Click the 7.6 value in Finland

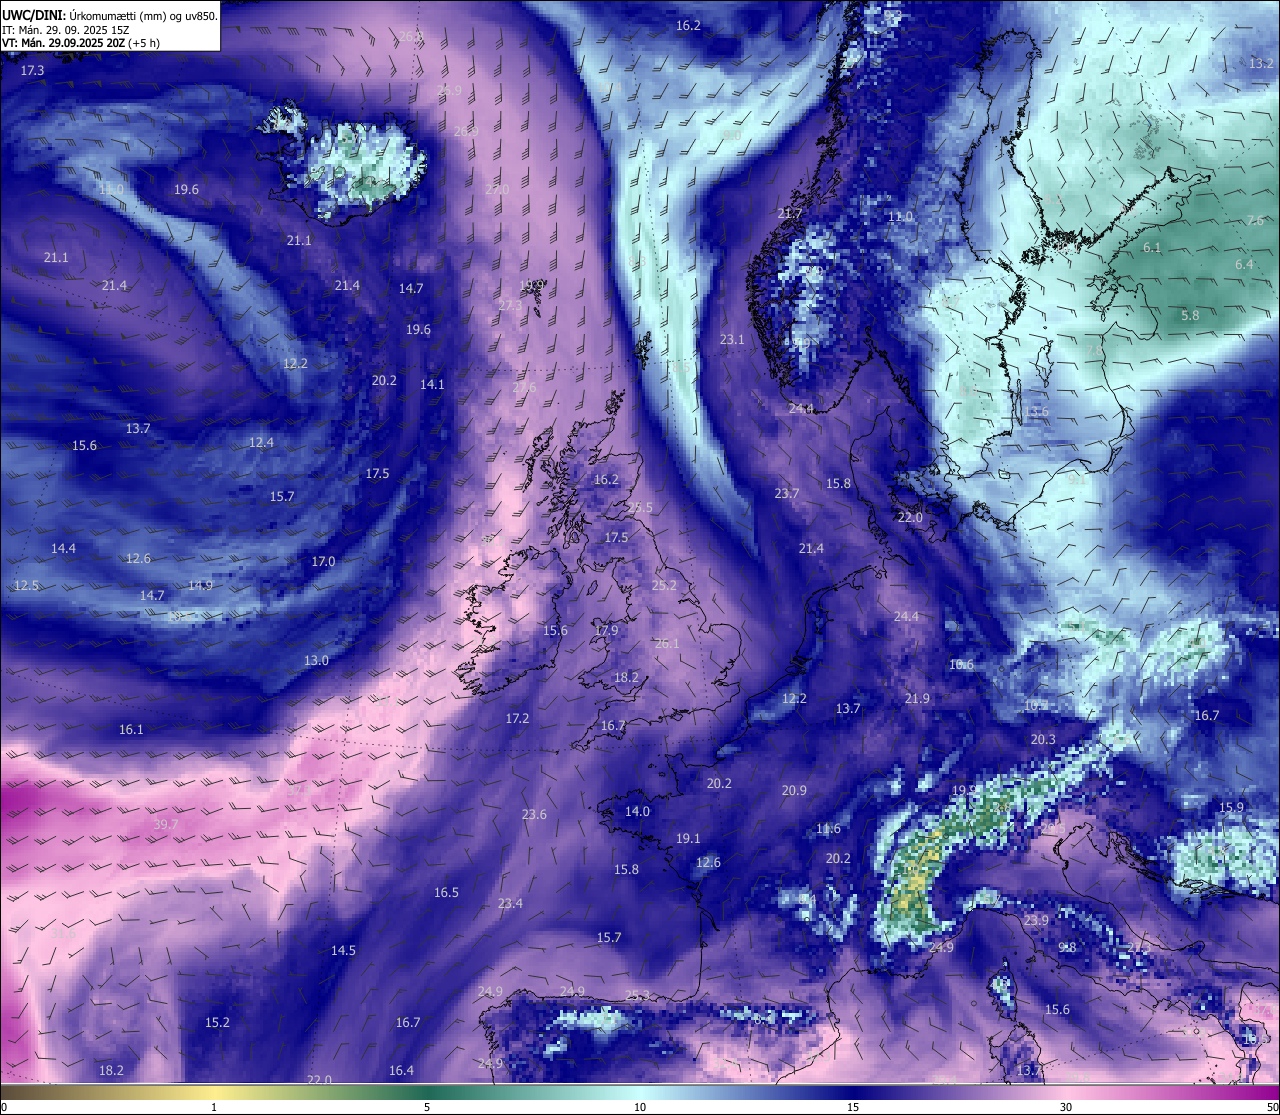[x=1255, y=221]
